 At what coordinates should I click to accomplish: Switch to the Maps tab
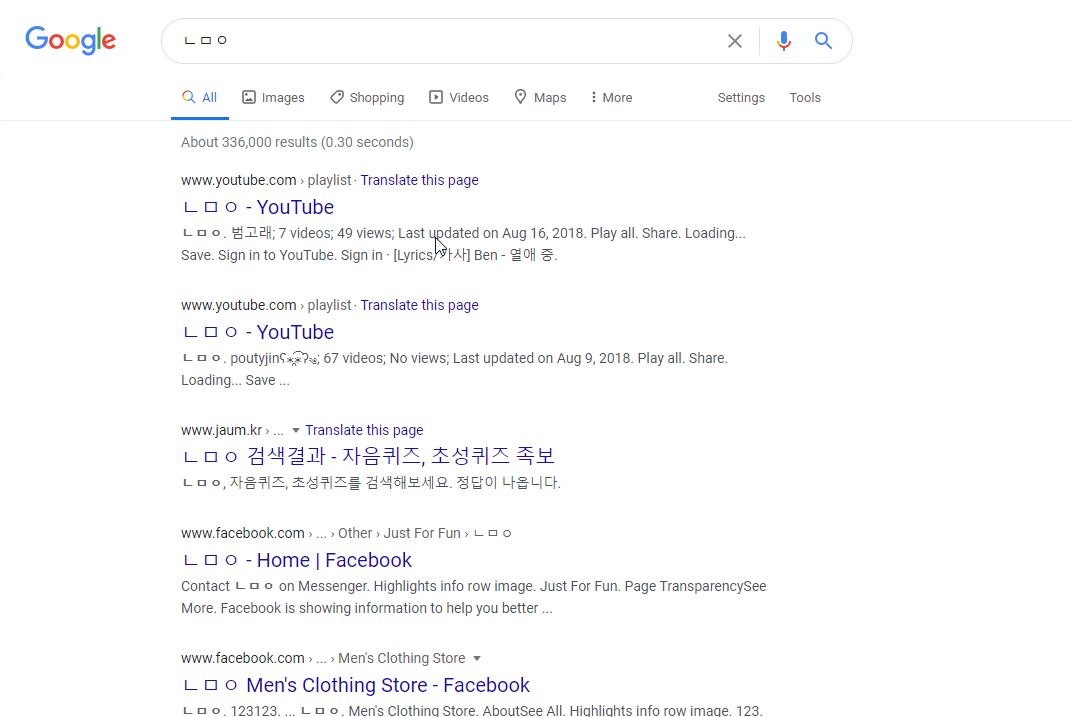(x=541, y=98)
